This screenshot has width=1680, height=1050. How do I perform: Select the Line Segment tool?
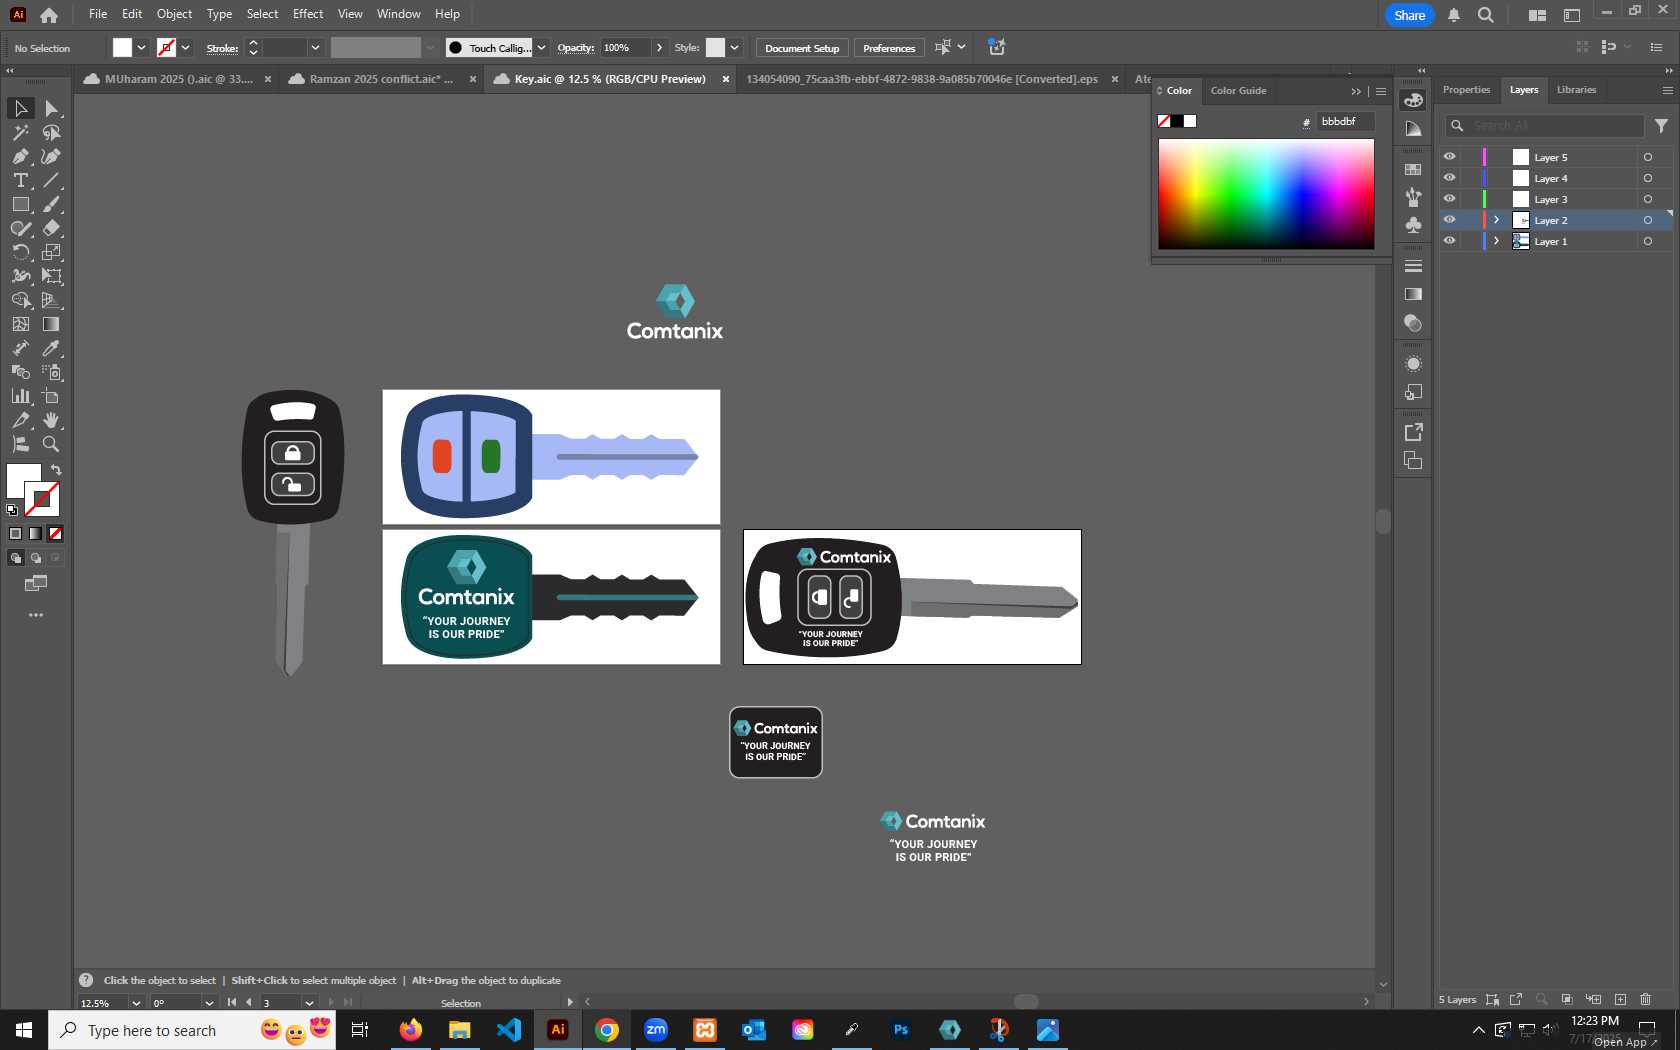point(51,180)
